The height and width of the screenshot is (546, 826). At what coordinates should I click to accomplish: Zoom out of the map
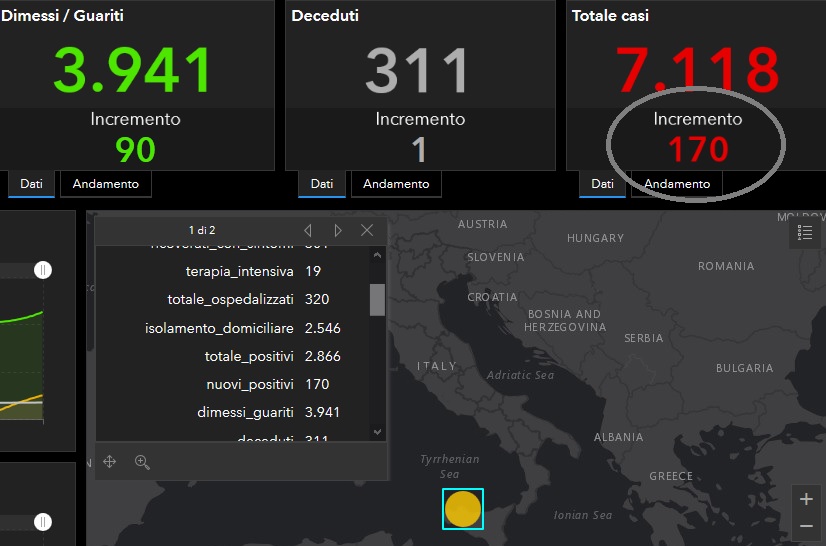pyautogui.click(x=806, y=526)
